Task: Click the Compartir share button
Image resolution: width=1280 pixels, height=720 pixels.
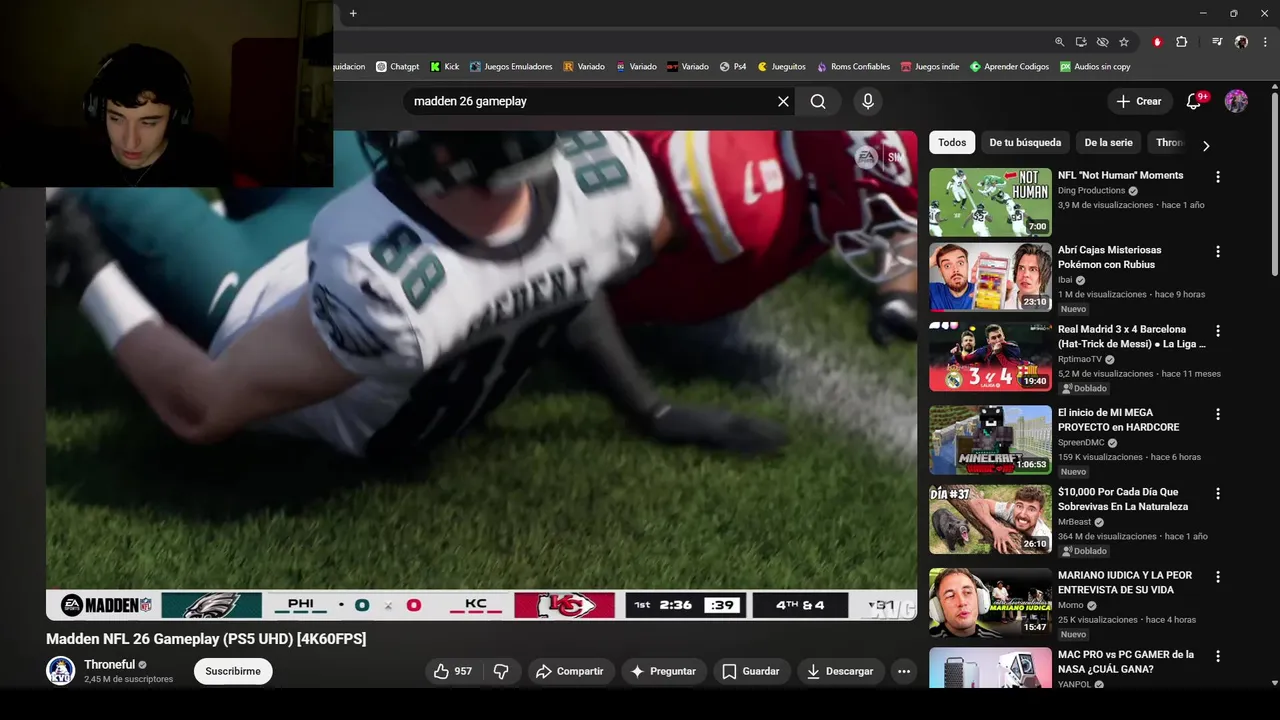Action: (x=570, y=671)
